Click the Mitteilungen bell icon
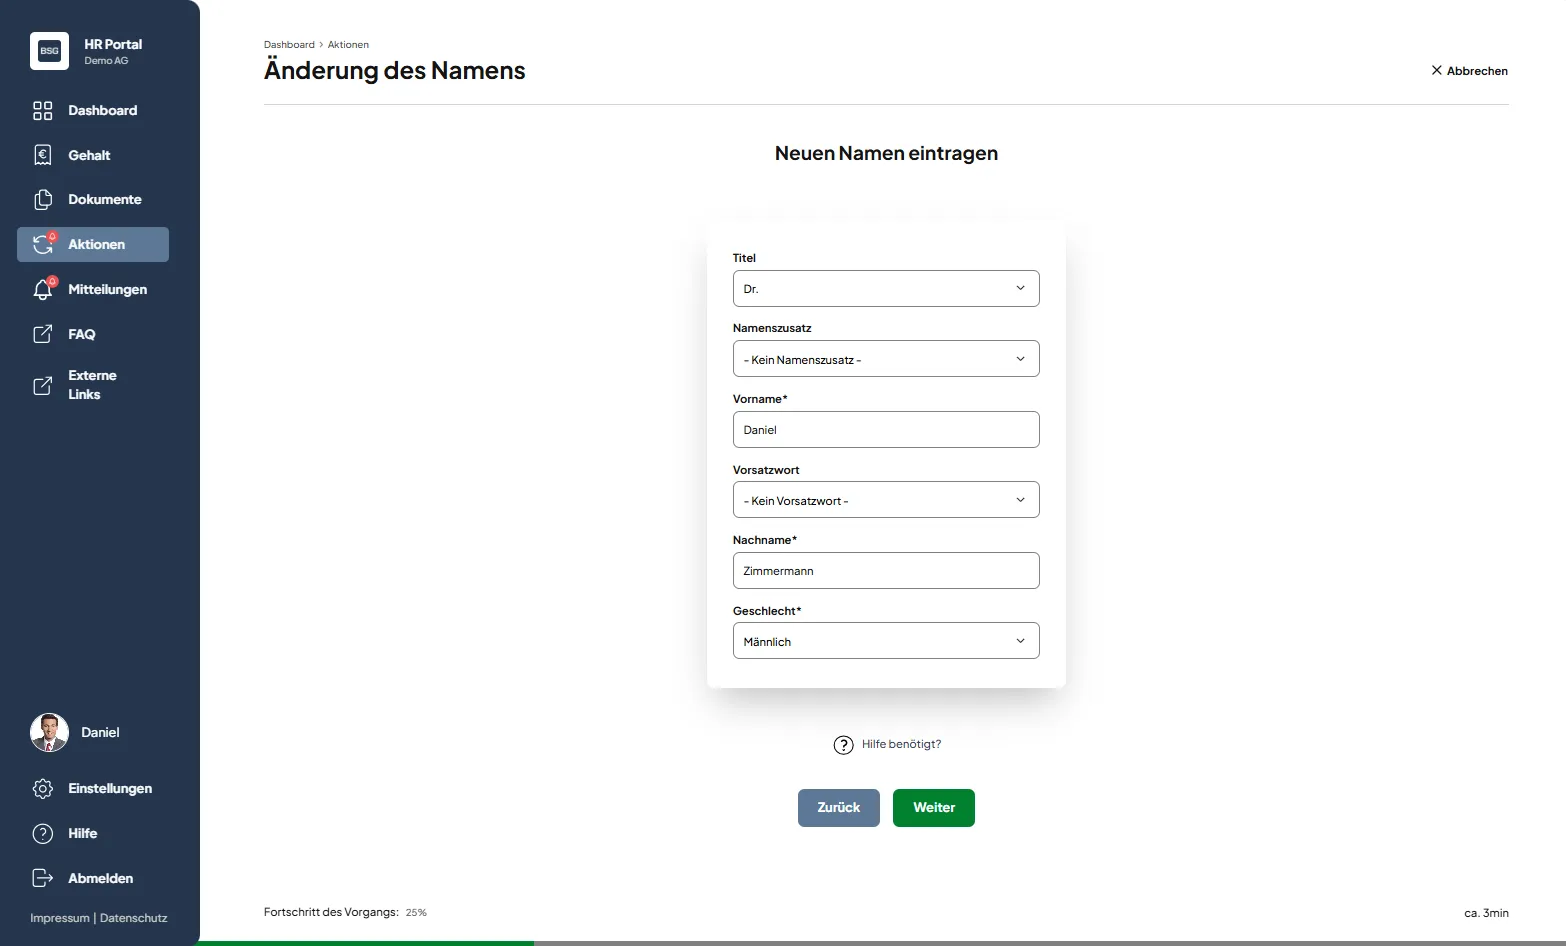1566x946 pixels. pos(42,290)
